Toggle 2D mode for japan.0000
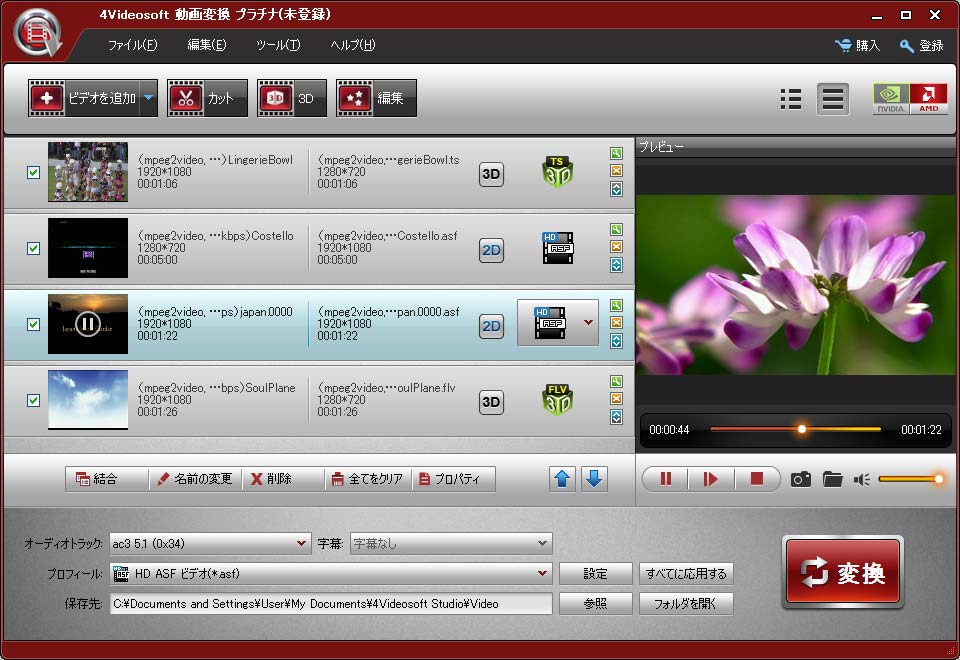This screenshot has height=660, width=960. [x=491, y=326]
